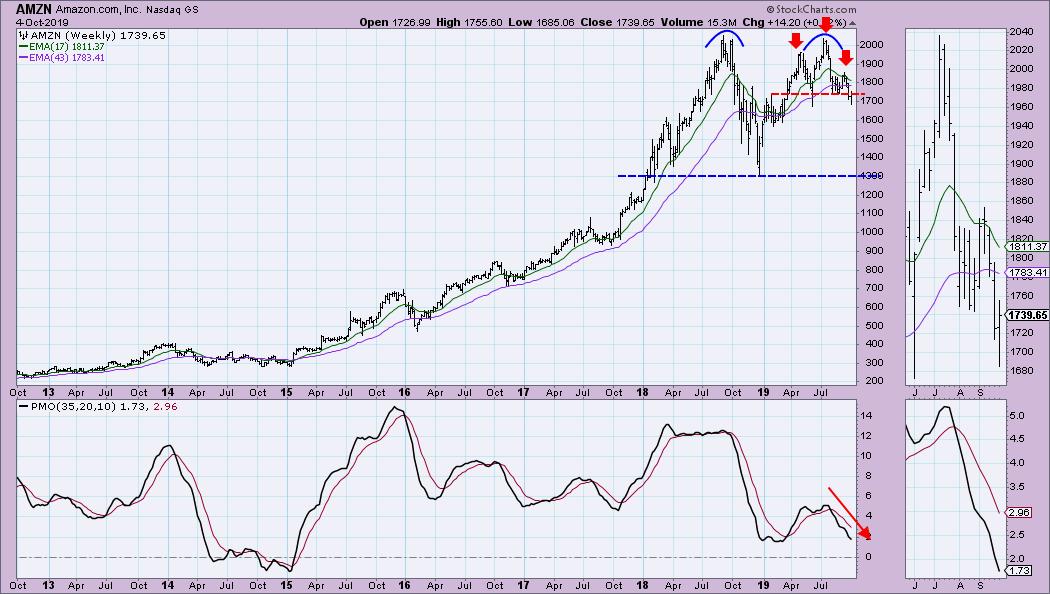
Task: Click the boxed 1811.37 price tag on the zoom panel
Action: coord(1028,246)
